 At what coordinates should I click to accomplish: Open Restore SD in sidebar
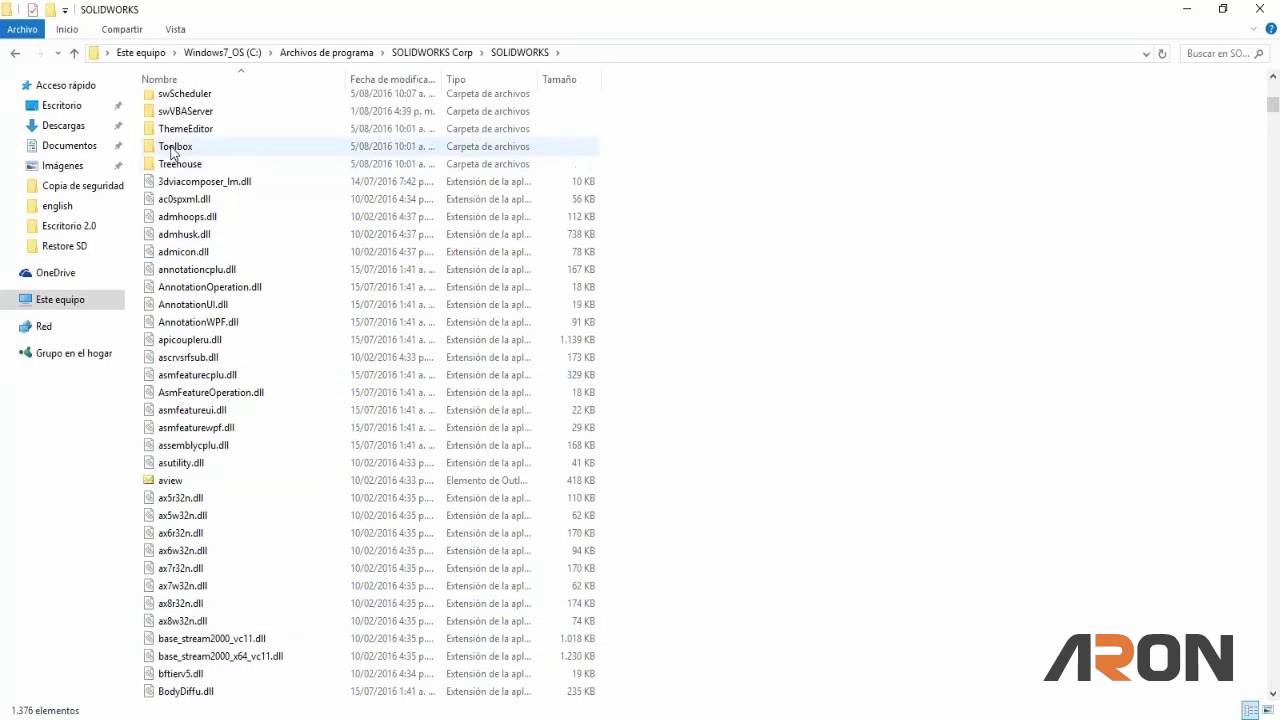(x=64, y=246)
